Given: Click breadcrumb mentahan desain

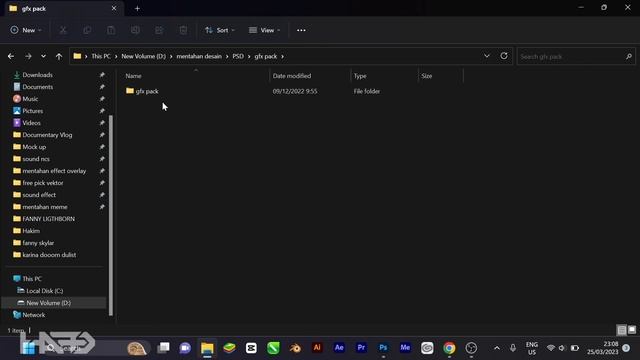Looking at the screenshot, I should [x=199, y=56].
